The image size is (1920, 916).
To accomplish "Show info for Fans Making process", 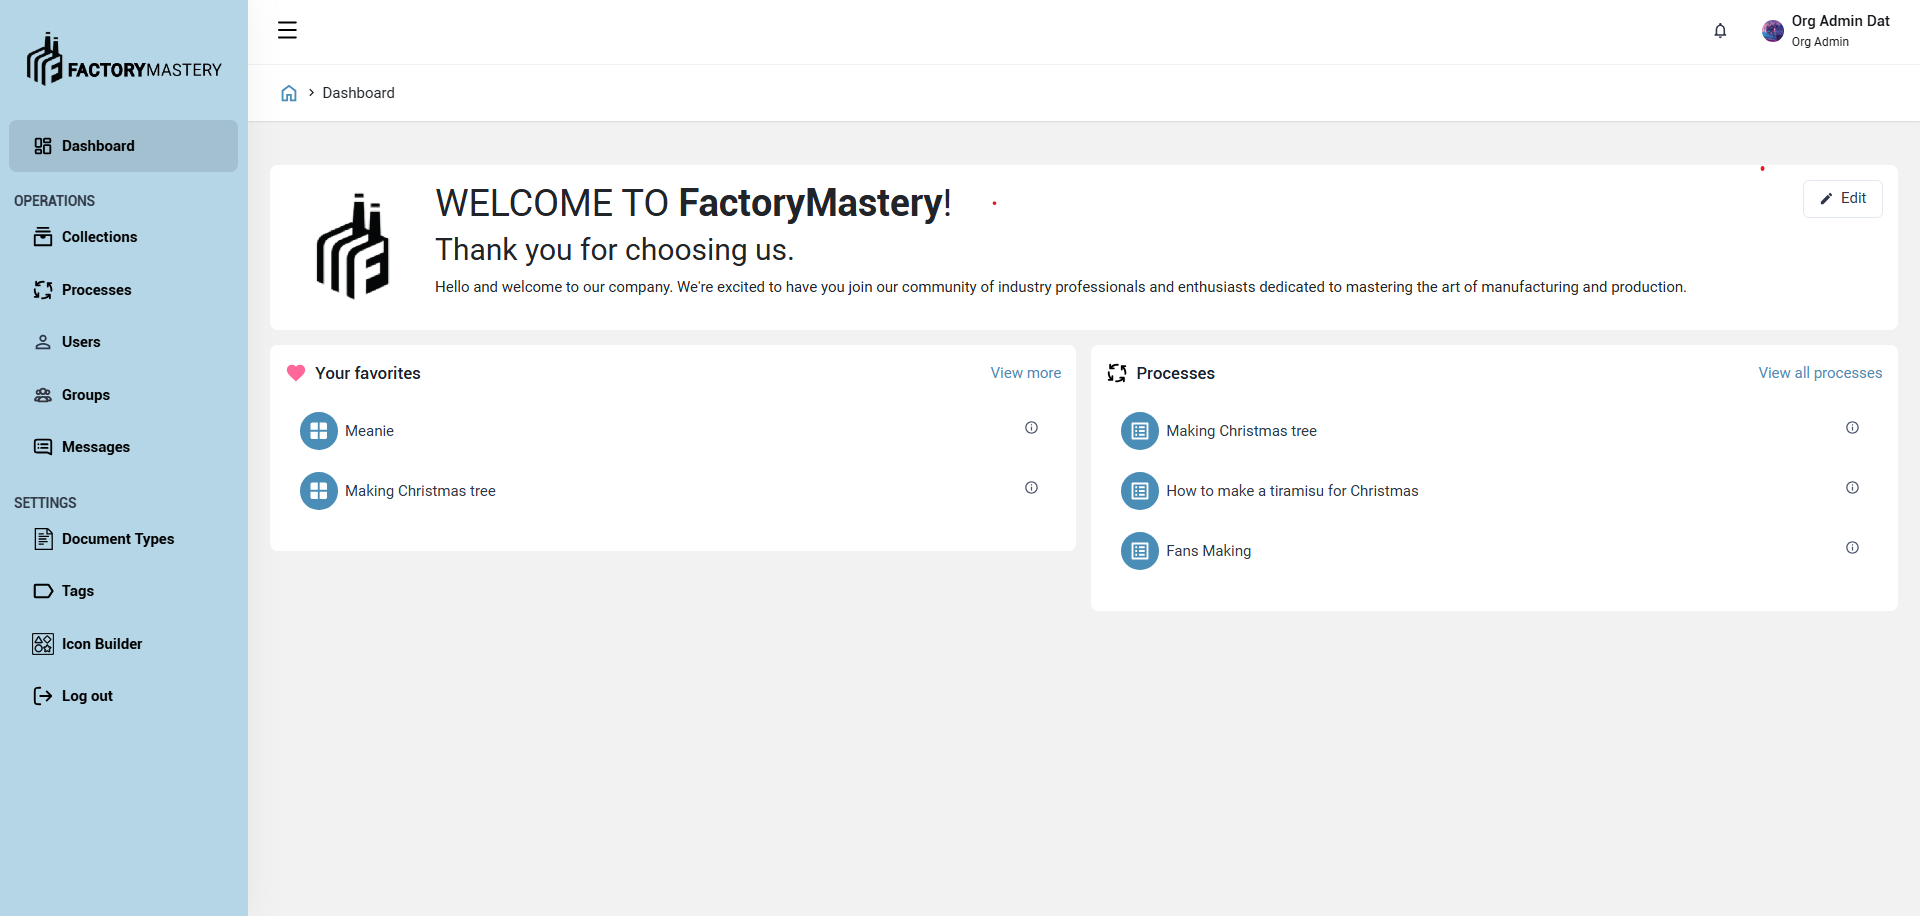I will [x=1852, y=548].
